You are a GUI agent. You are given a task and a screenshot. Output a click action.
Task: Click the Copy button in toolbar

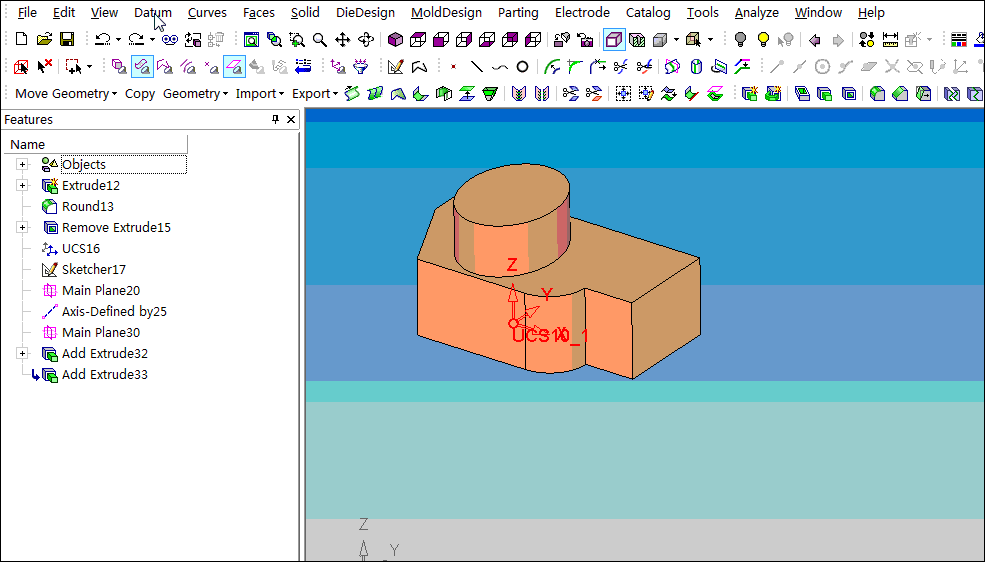[139, 93]
